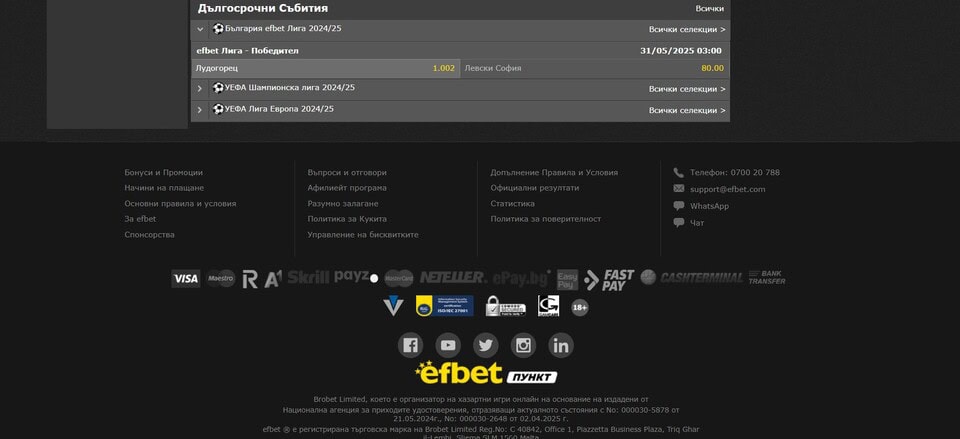Click the Fast Pay logo

click(609, 280)
